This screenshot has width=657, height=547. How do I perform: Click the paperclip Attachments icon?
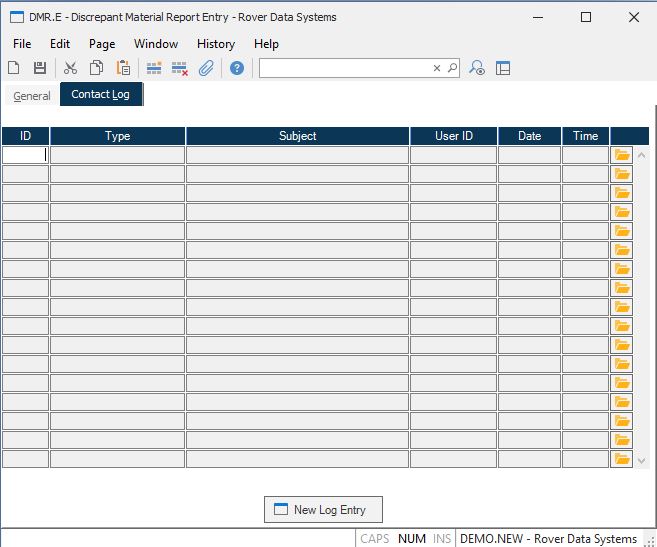click(x=206, y=68)
